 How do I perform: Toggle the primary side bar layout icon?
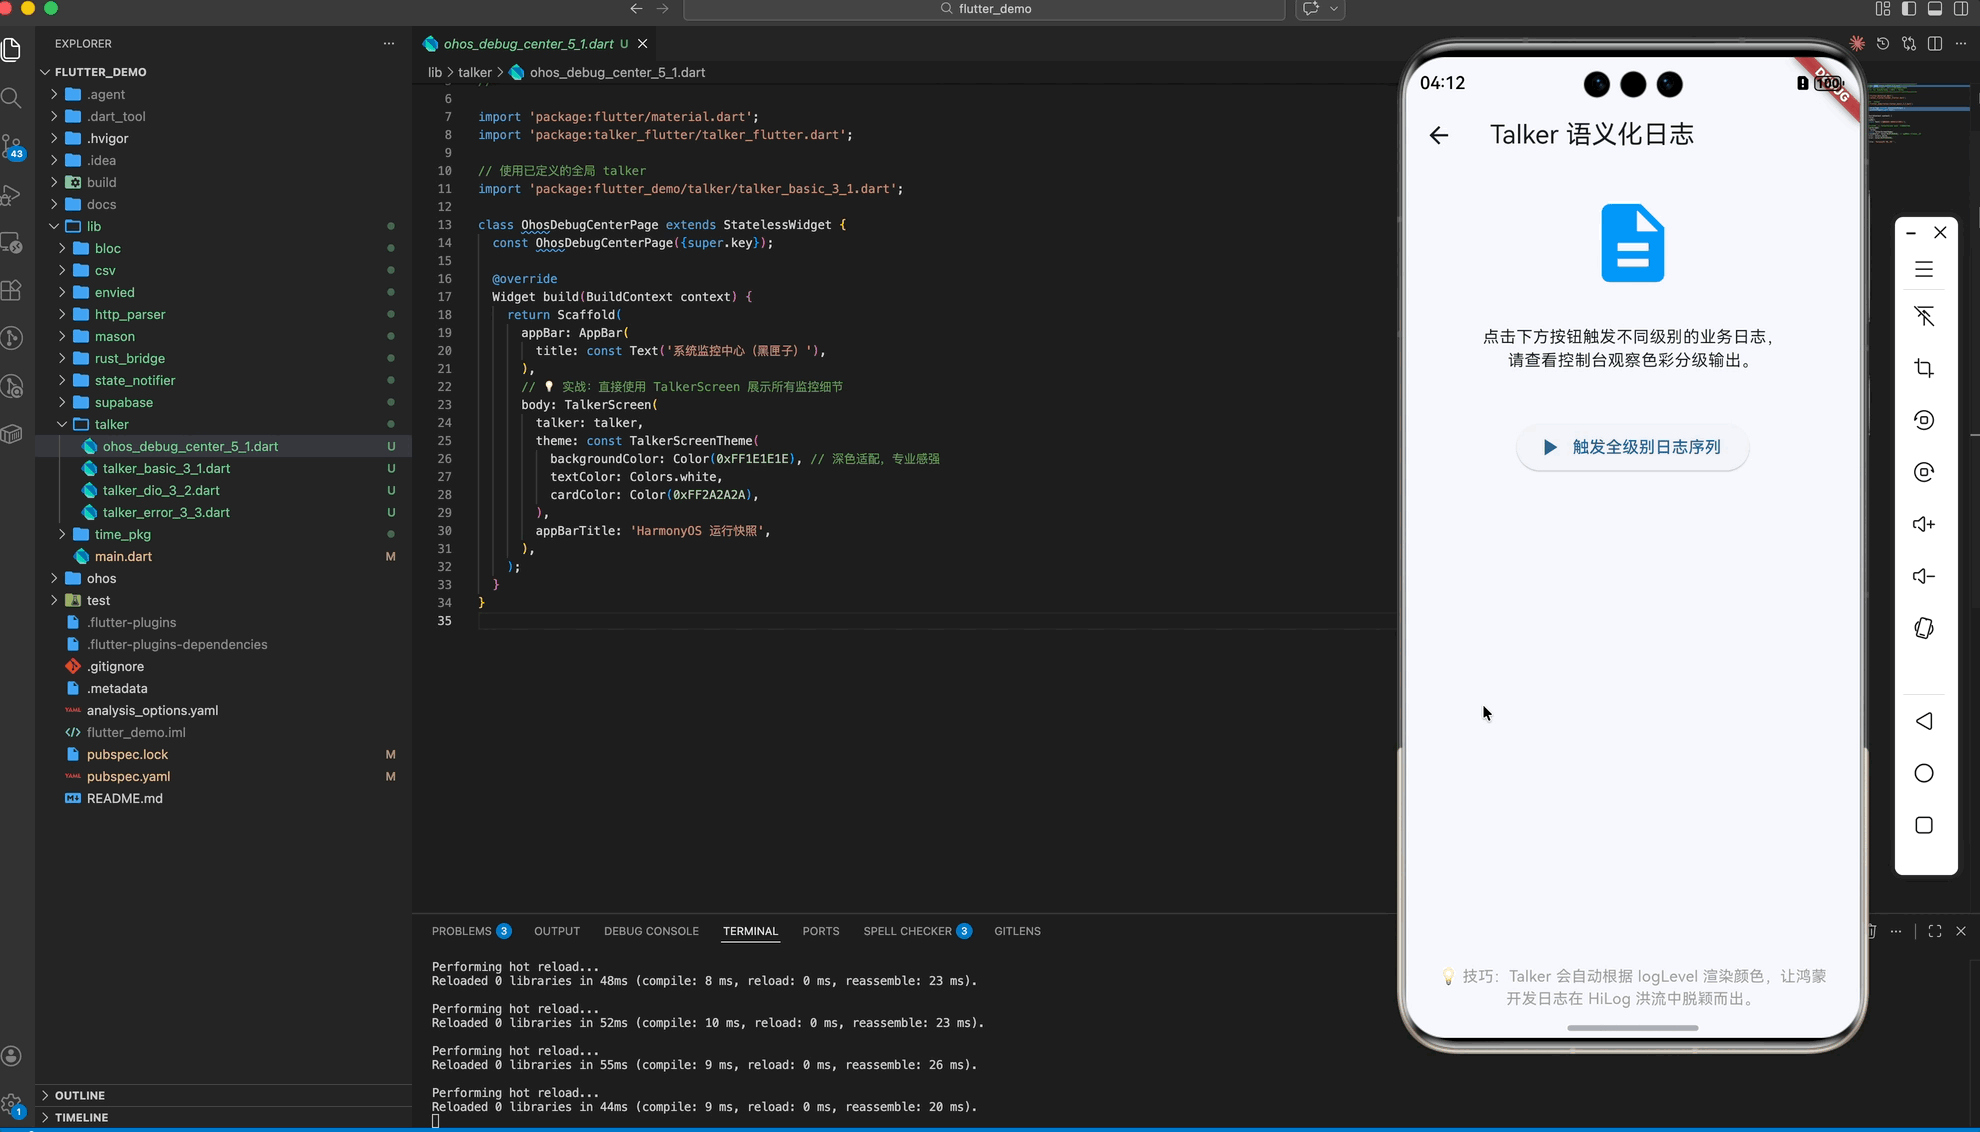click(1908, 9)
